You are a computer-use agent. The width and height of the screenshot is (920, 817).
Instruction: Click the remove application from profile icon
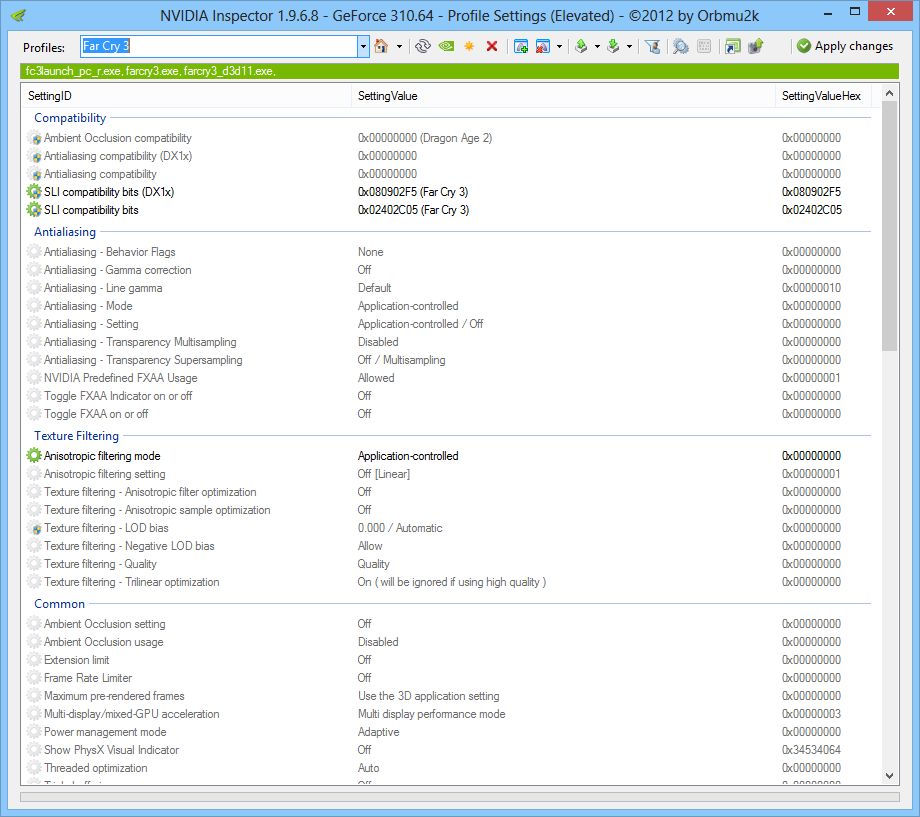[x=543, y=46]
